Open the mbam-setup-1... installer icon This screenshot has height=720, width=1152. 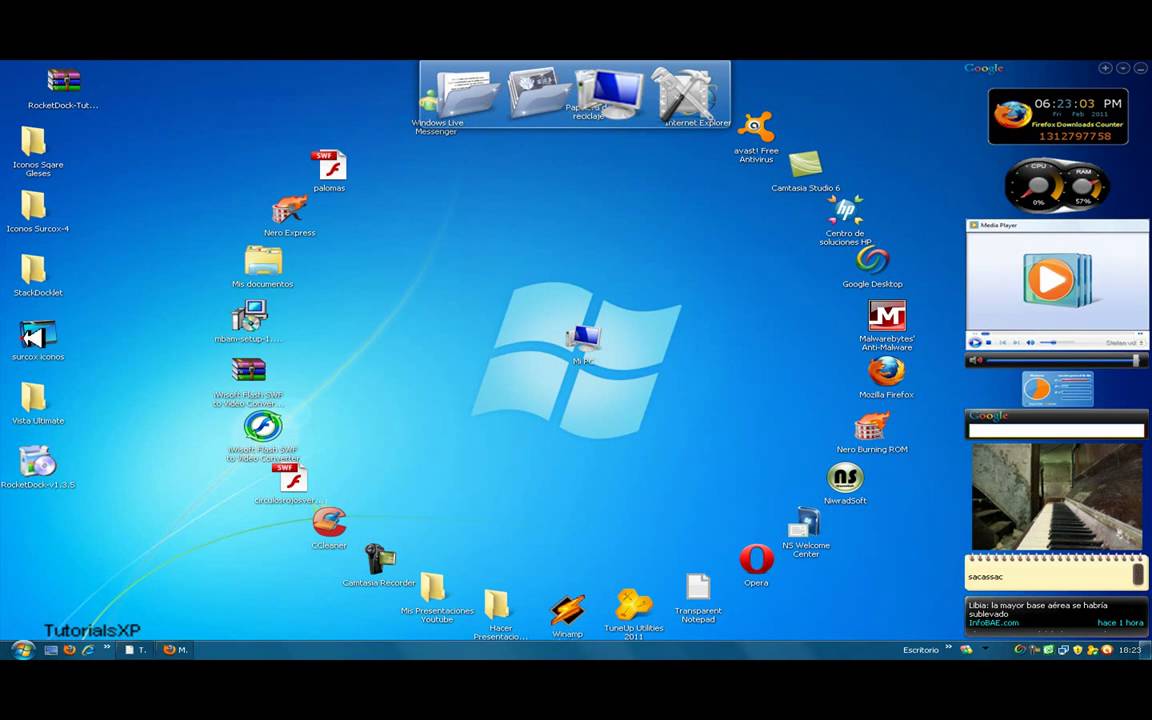249,316
